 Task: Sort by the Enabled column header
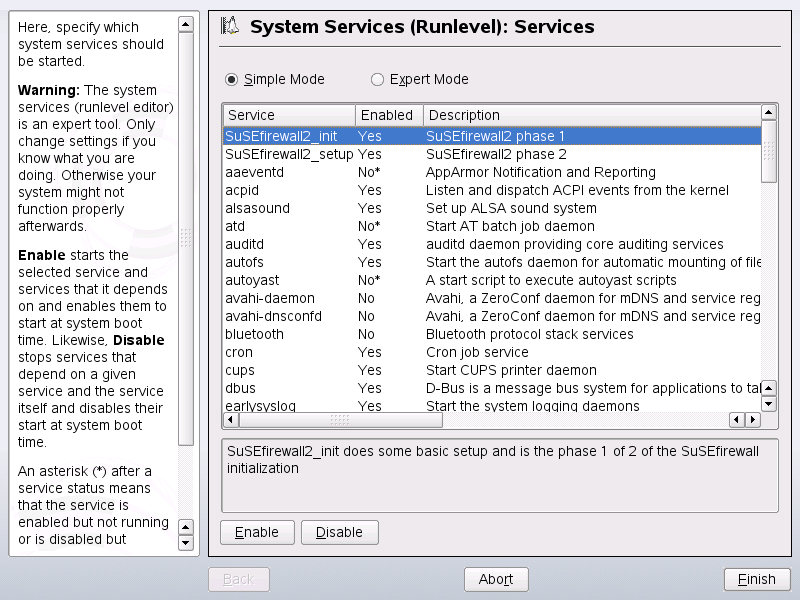point(388,115)
